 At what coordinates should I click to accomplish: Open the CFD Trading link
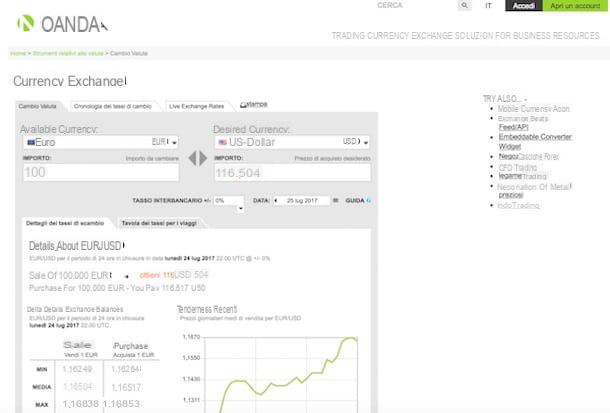point(518,168)
